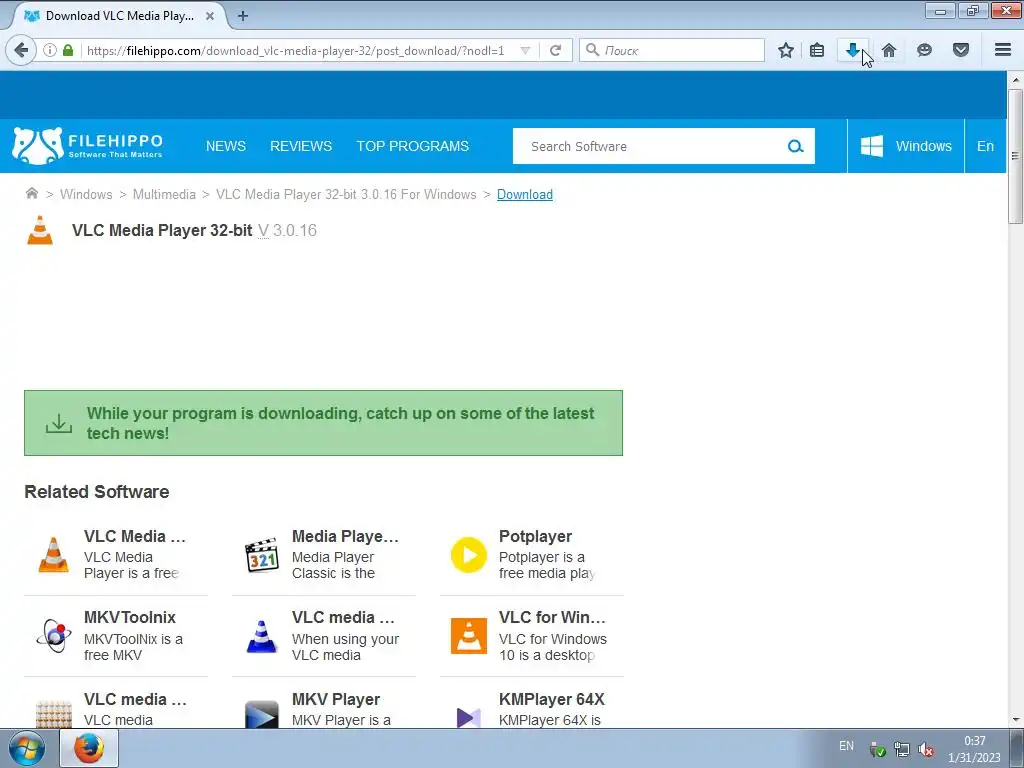The width and height of the screenshot is (1024, 768).
Task: Open the REVIEWS menu item
Action: pyautogui.click(x=301, y=146)
